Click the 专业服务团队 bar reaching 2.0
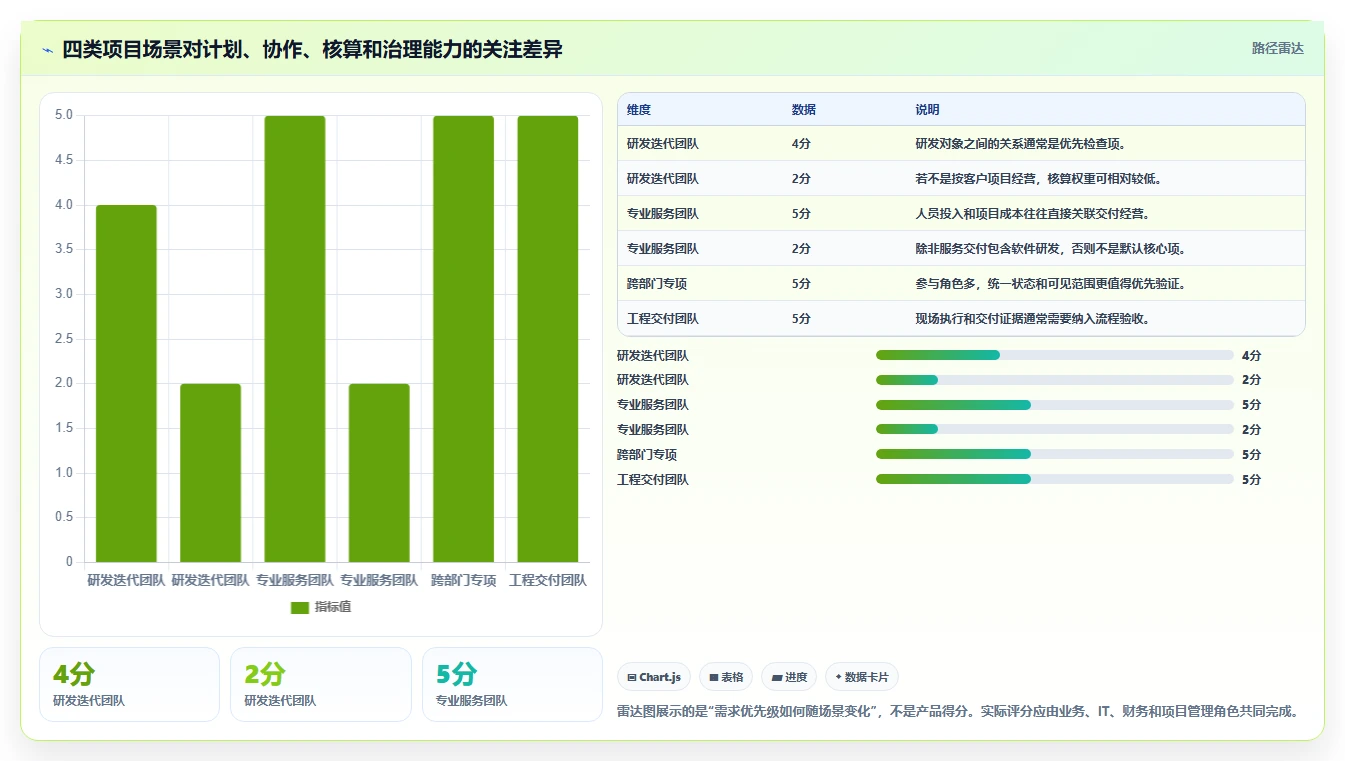Image resolution: width=1345 pixels, height=761 pixels. point(379,473)
